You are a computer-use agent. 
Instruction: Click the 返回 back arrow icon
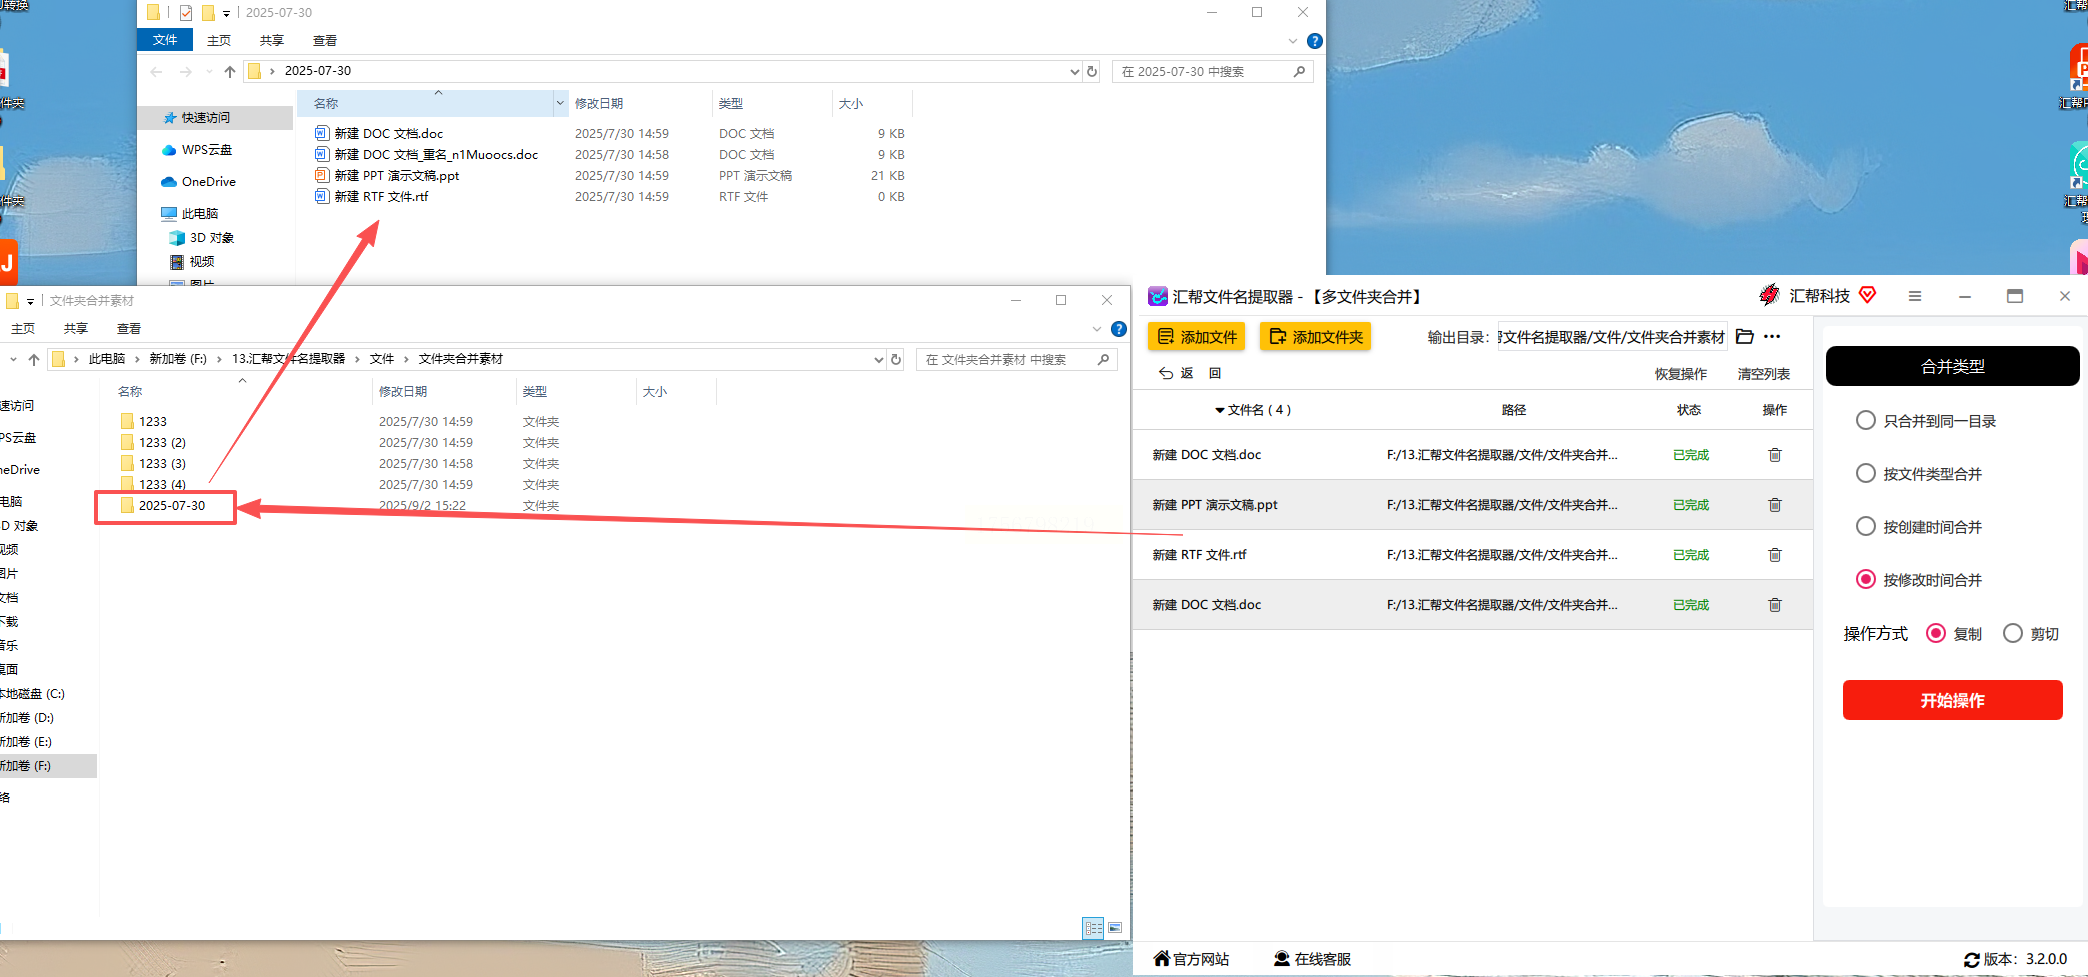[1166, 373]
